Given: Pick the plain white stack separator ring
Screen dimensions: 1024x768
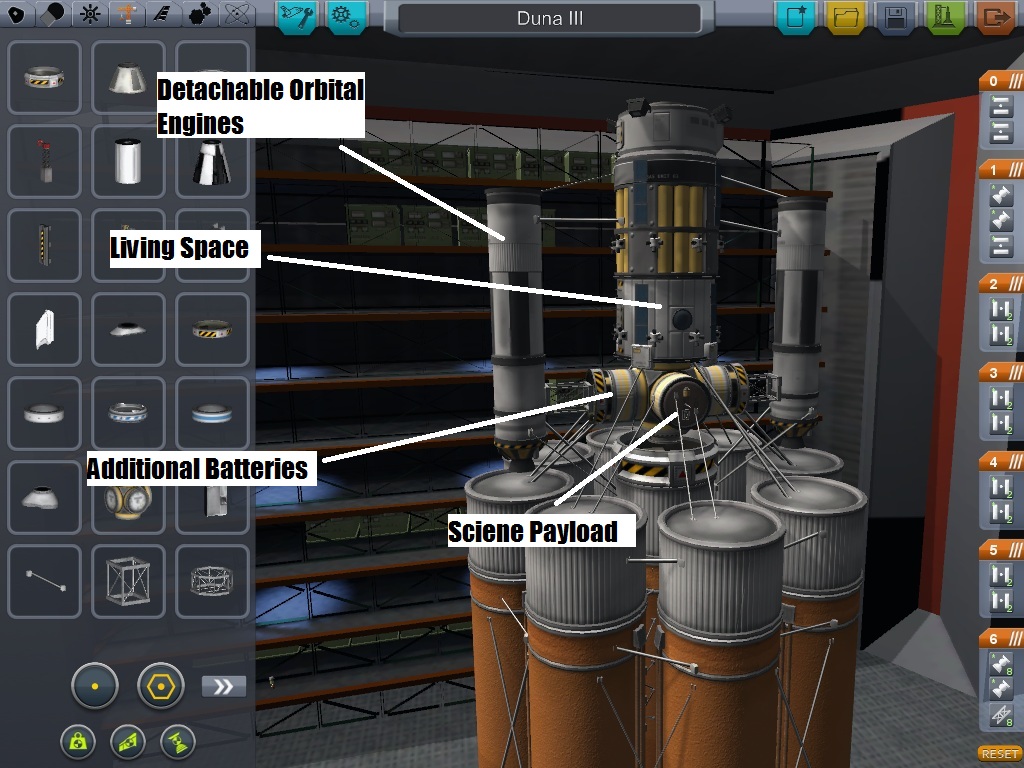Looking at the screenshot, I should click(44, 413).
